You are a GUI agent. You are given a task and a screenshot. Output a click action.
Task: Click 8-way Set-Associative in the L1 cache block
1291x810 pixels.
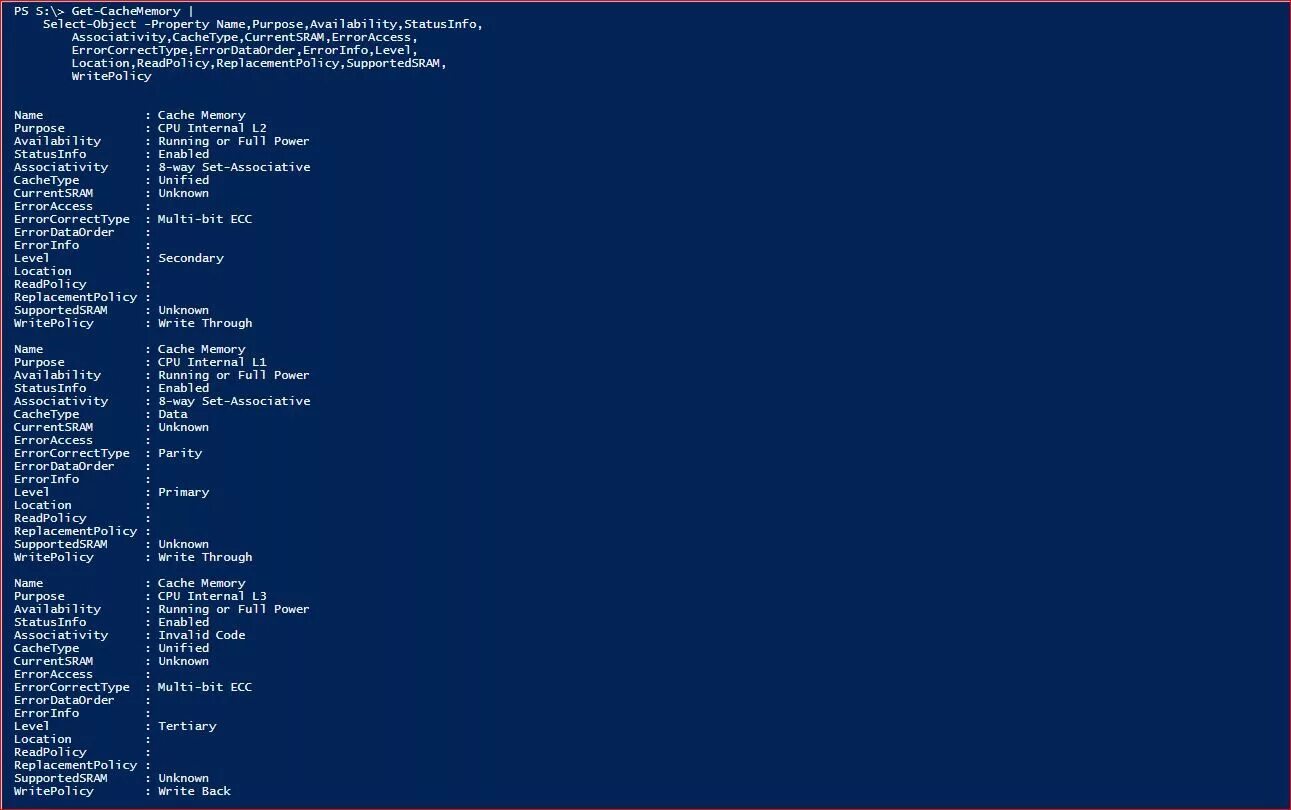tap(234, 401)
